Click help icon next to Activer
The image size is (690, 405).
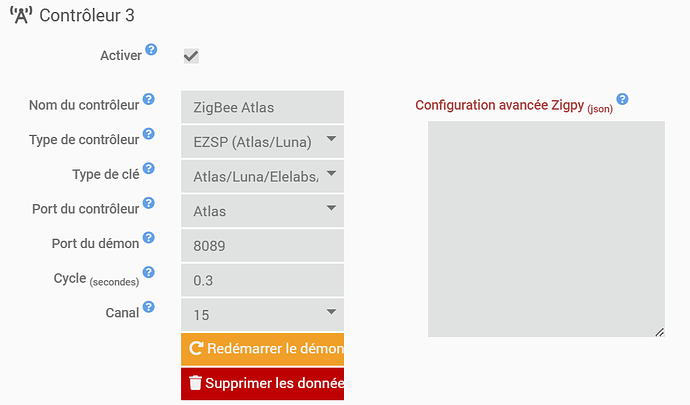coord(151,50)
